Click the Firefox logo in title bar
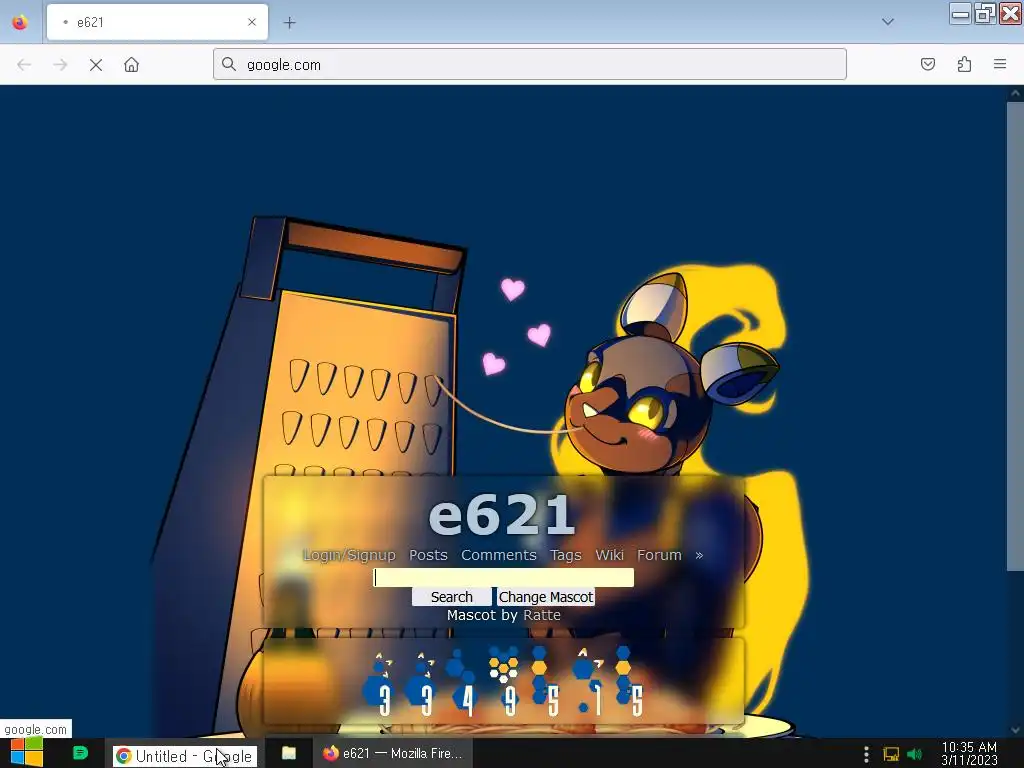 [x=20, y=22]
